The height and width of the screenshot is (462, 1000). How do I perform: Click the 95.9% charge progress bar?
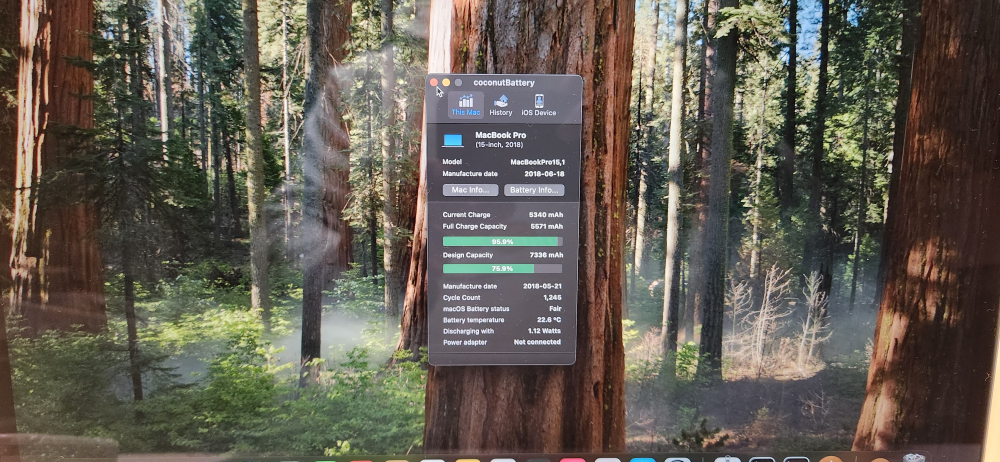click(x=503, y=242)
